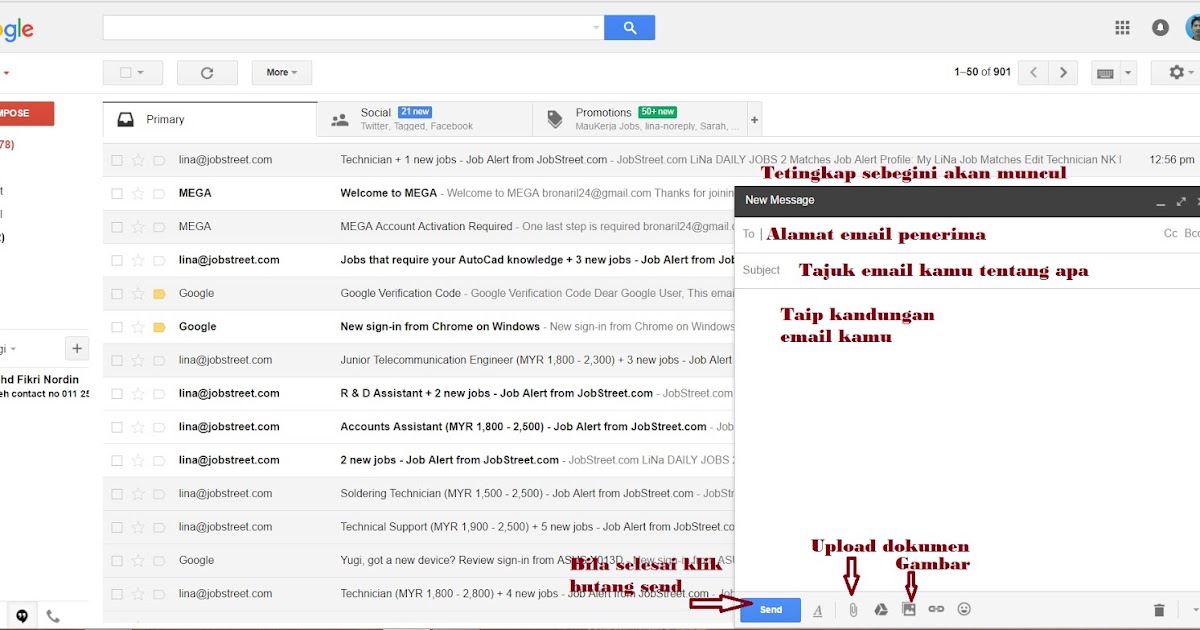The image size is (1200, 630).
Task: Star the Welcome to MEGA email
Action: coord(139,192)
